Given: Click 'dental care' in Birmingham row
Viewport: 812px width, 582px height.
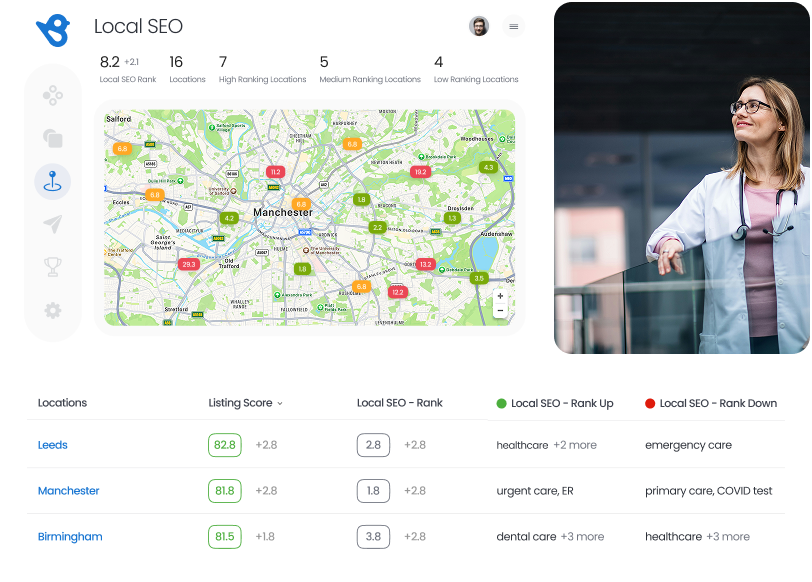Looking at the screenshot, I should pyautogui.click(x=526, y=536).
